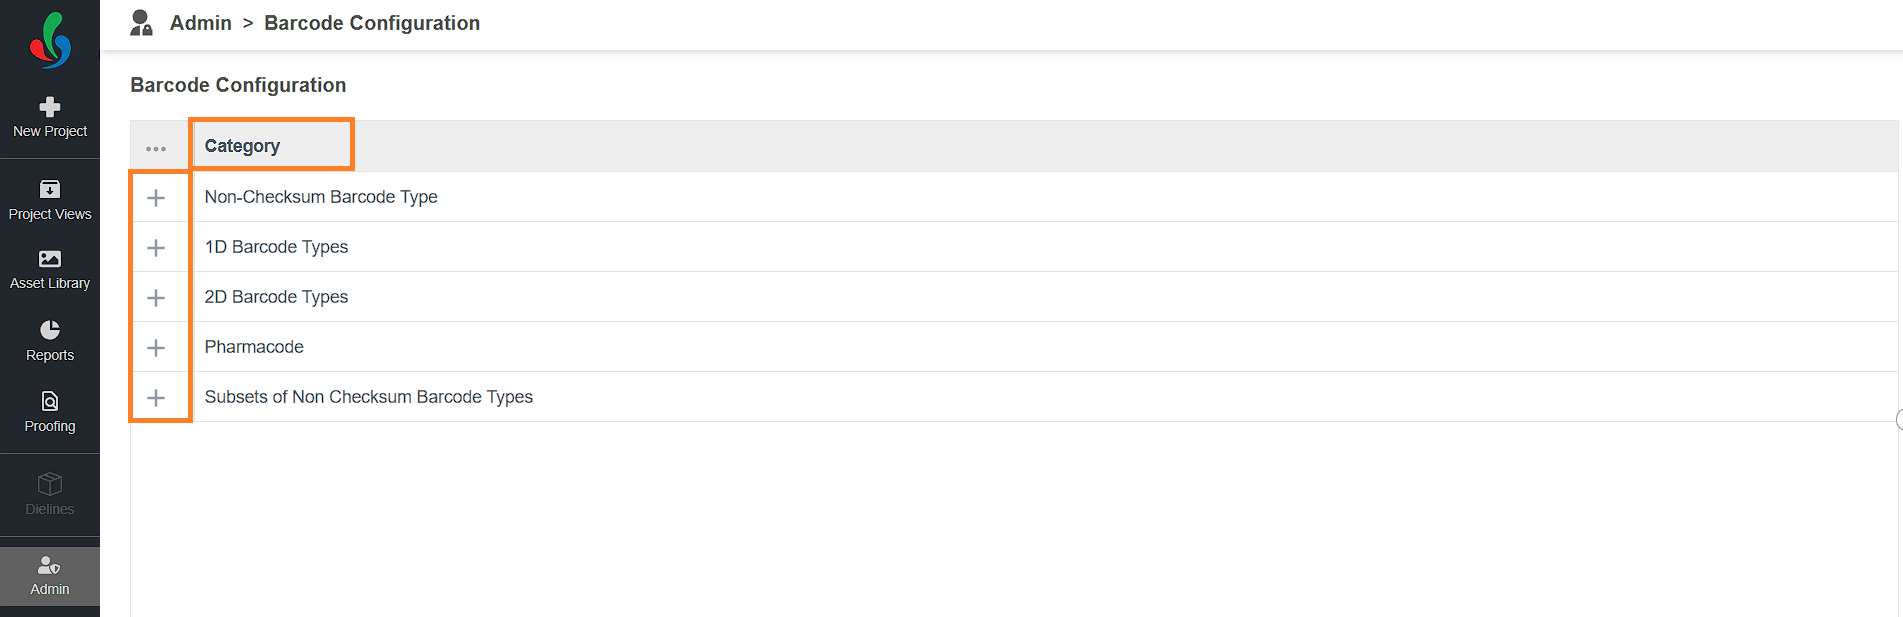This screenshot has height=617, width=1903.
Task: Expand the Non-Checksum Barcode Type row
Action: click(x=156, y=198)
